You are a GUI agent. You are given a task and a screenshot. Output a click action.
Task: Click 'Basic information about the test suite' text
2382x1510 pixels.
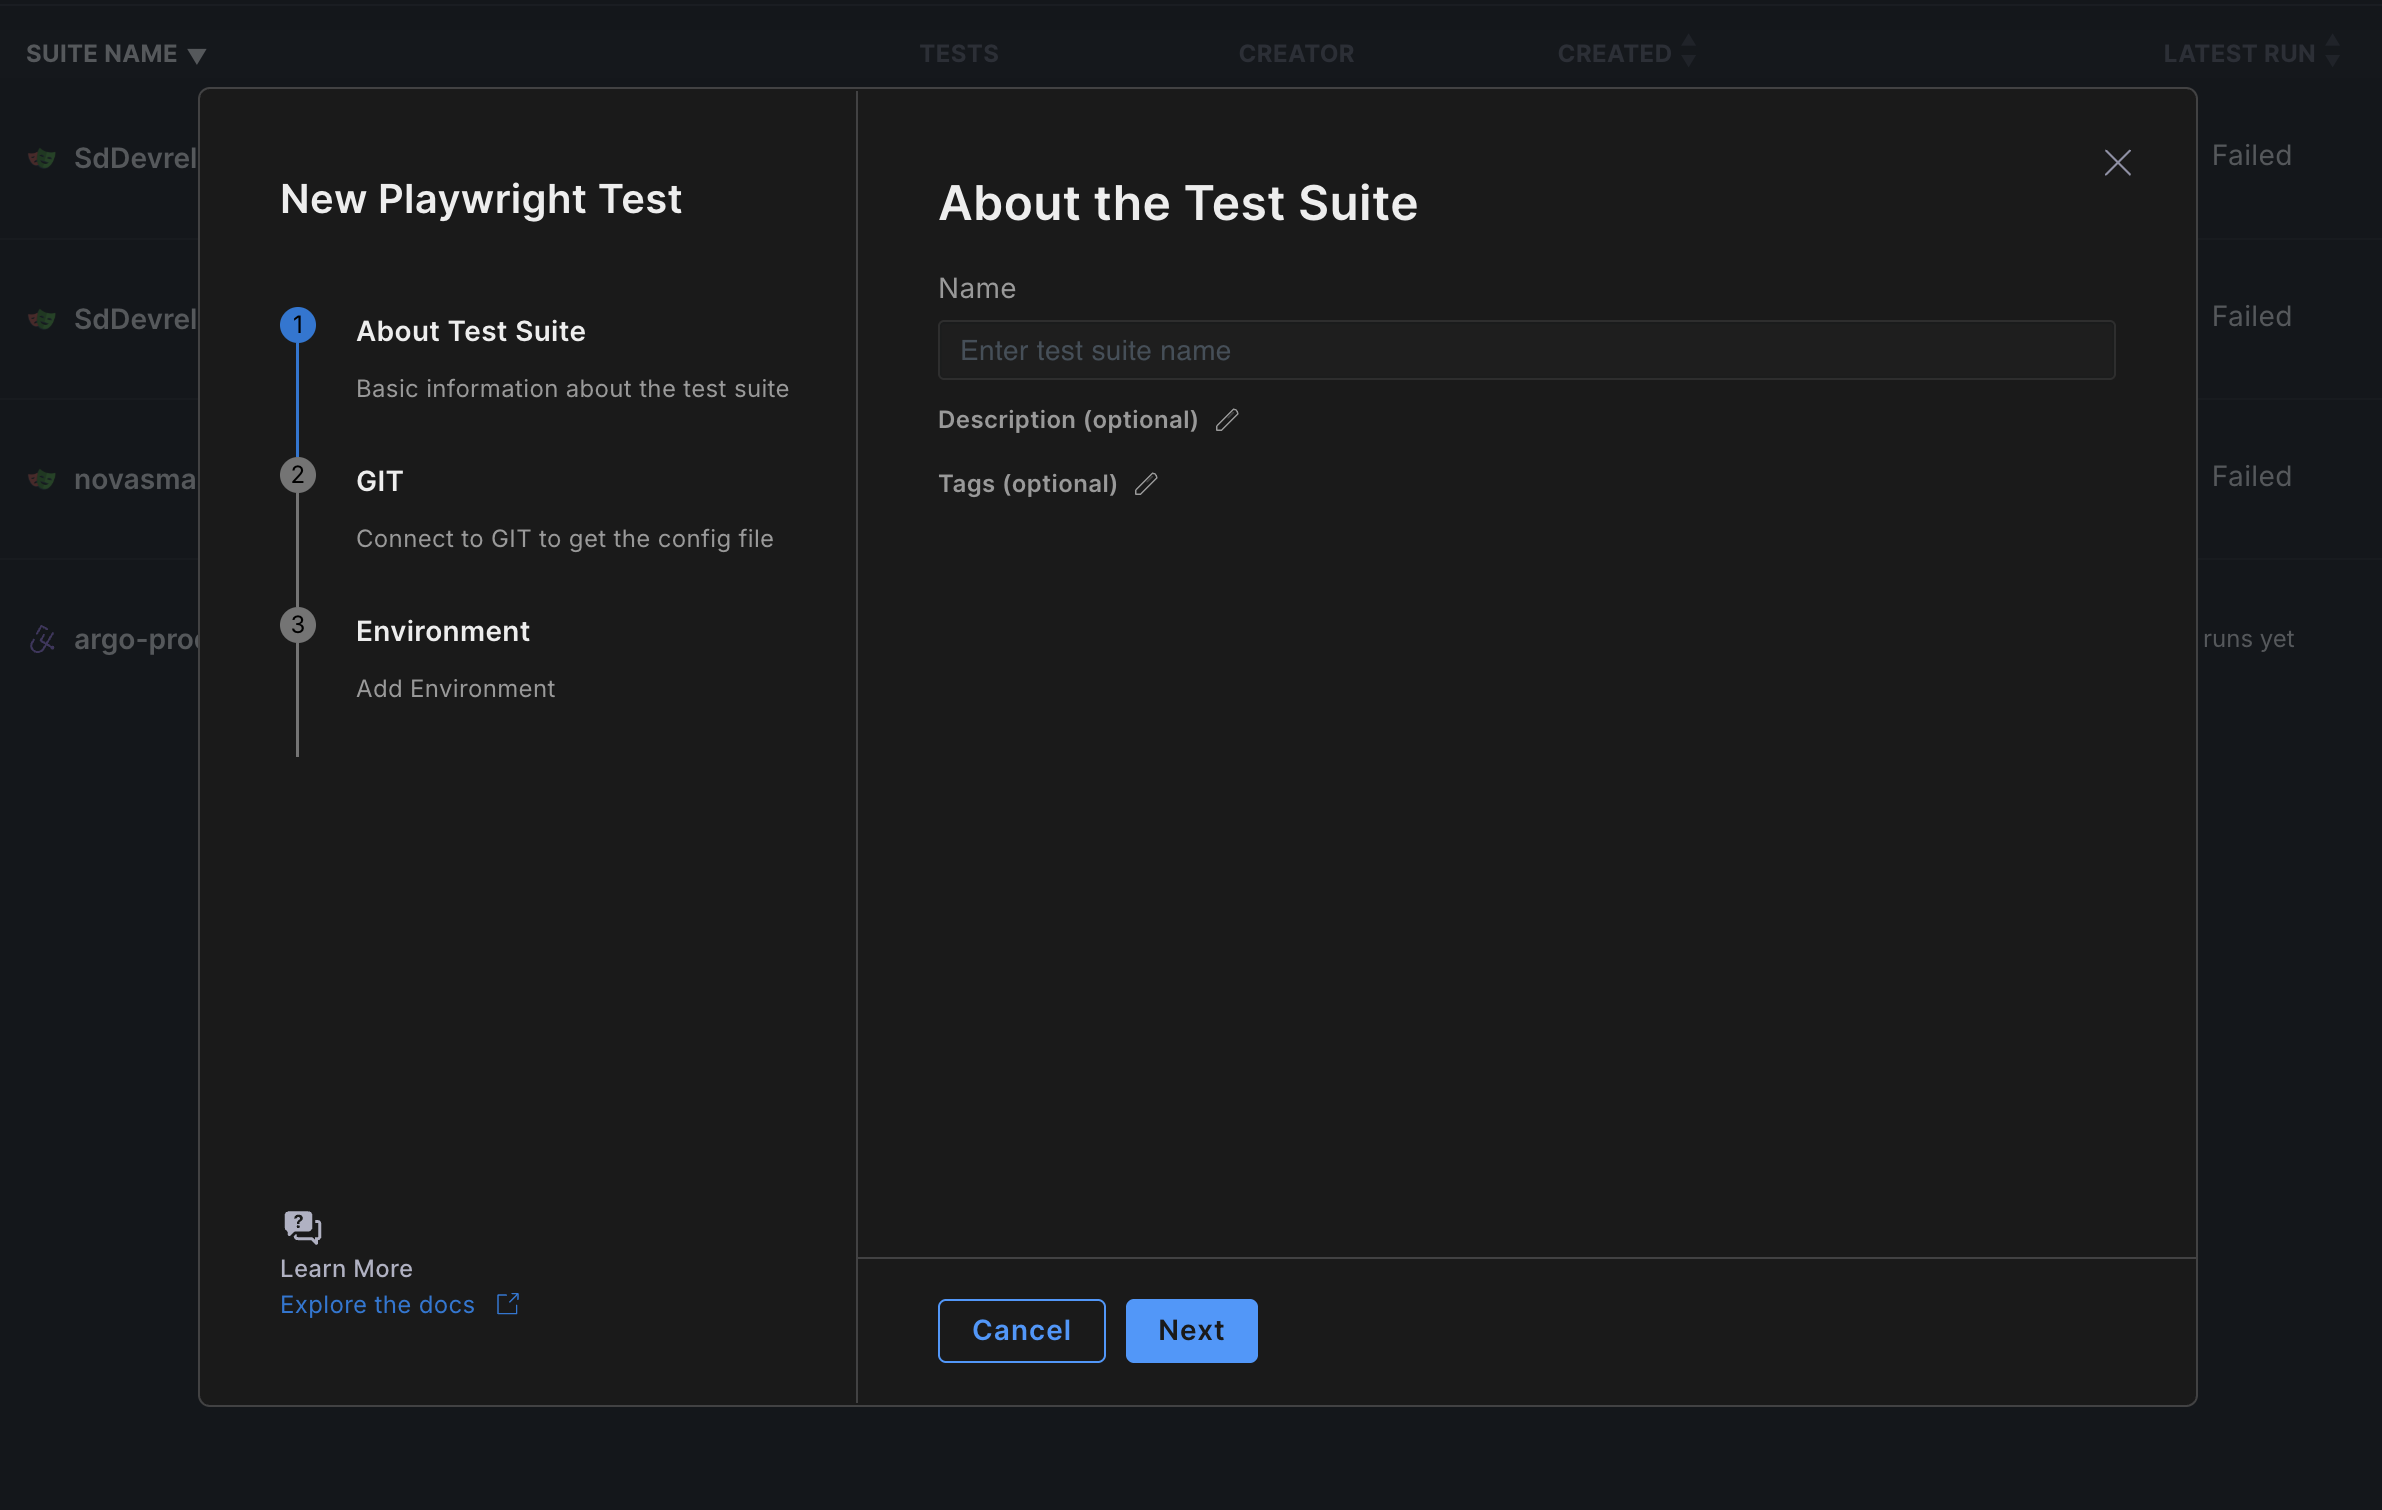pyautogui.click(x=572, y=389)
